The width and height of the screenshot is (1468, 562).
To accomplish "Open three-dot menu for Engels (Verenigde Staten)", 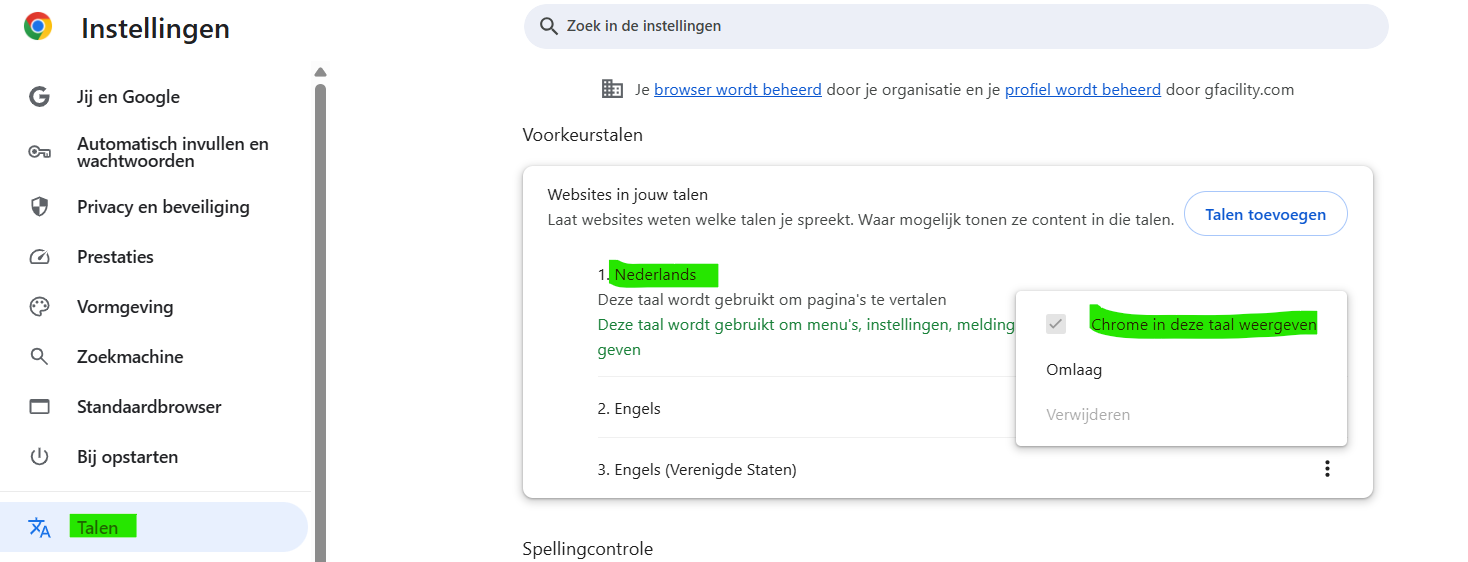I will click(1327, 469).
